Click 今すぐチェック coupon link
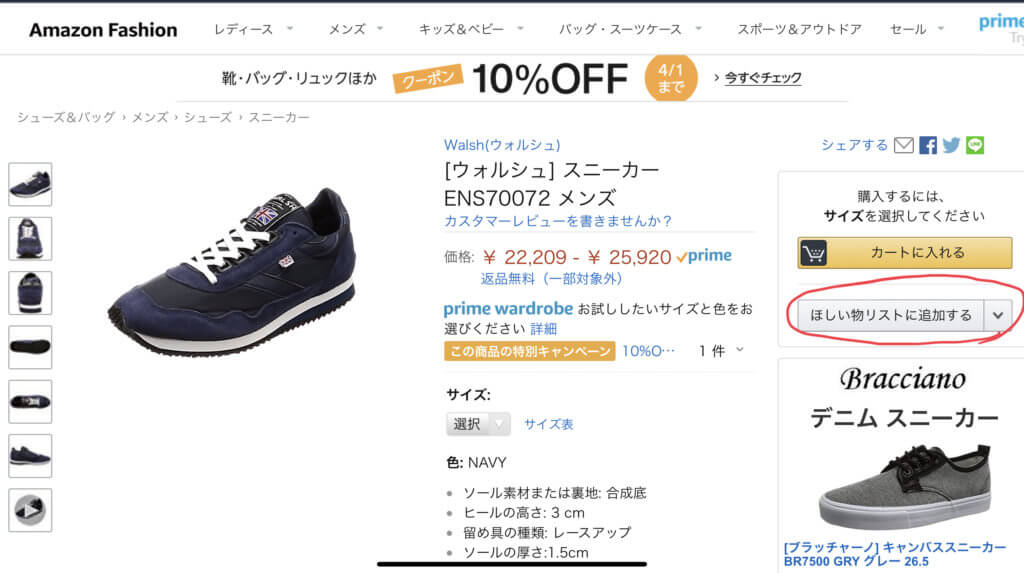Image resolution: width=1024 pixels, height=573 pixels. click(762, 77)
